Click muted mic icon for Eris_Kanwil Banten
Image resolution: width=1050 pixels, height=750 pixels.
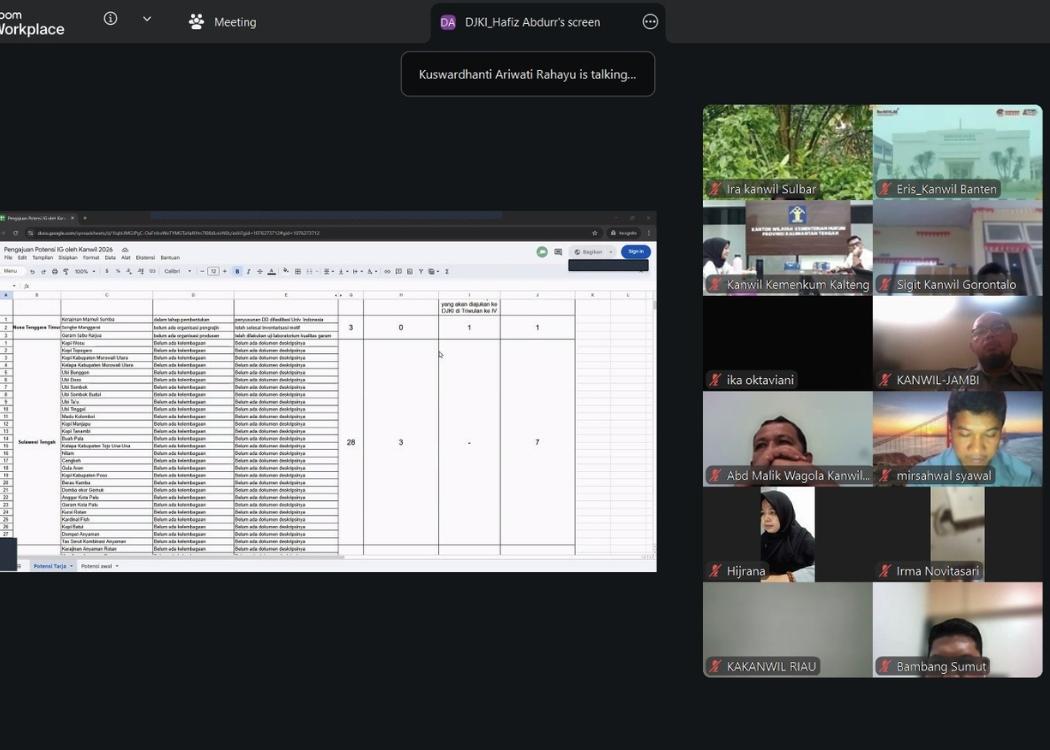(x=885, y=190)
